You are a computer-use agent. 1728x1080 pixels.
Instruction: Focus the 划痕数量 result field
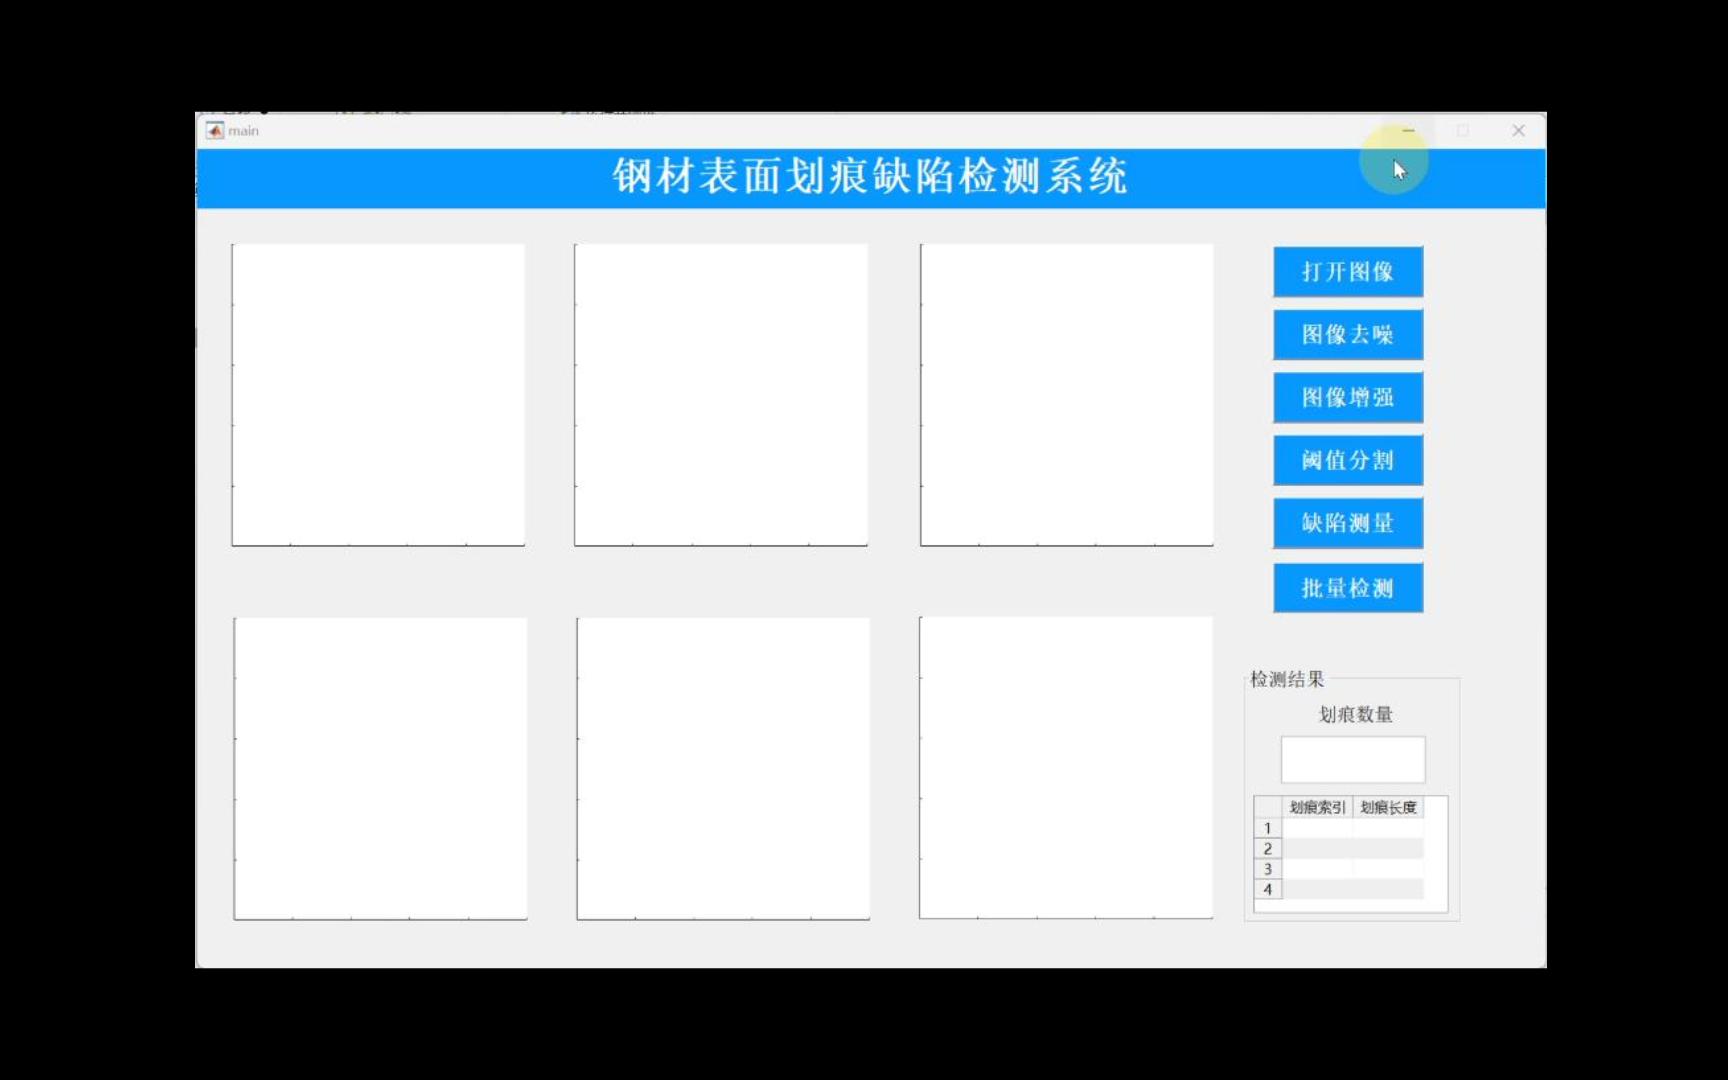(1353, 760)
